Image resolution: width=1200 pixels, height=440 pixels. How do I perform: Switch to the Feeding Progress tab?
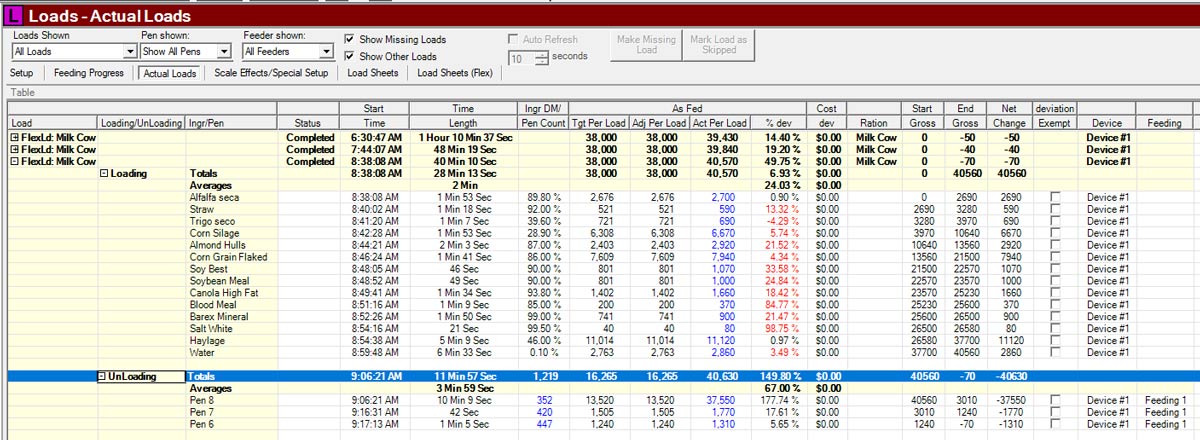pos(89,73)
